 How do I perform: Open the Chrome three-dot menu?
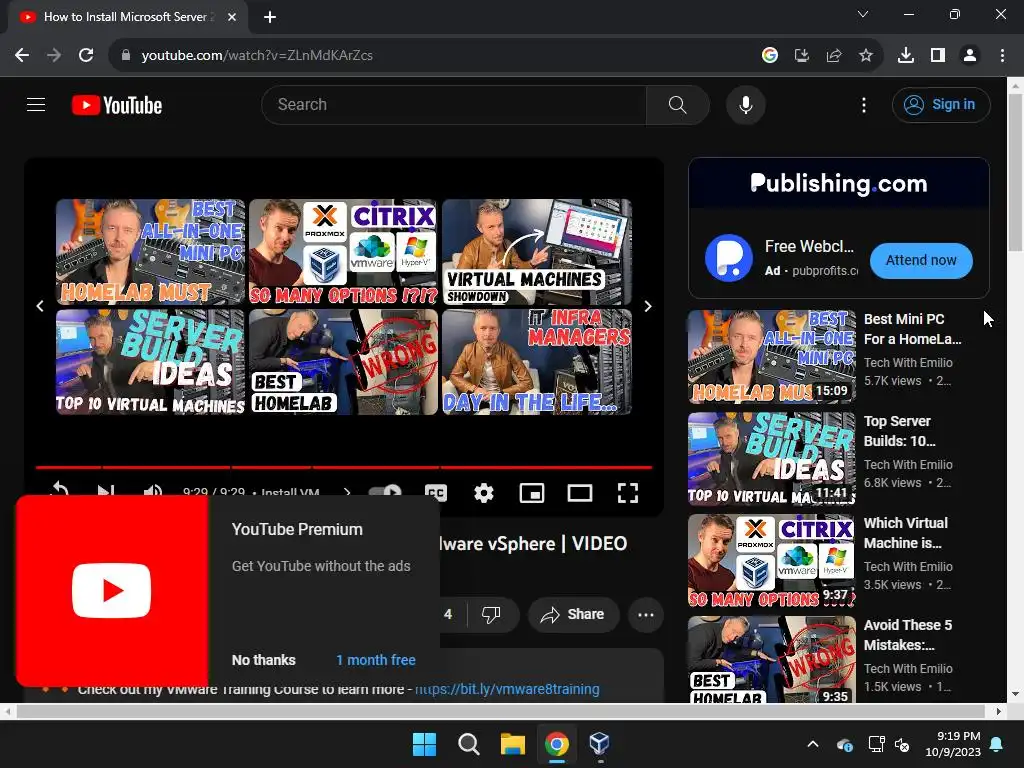tap(1002, 56)
